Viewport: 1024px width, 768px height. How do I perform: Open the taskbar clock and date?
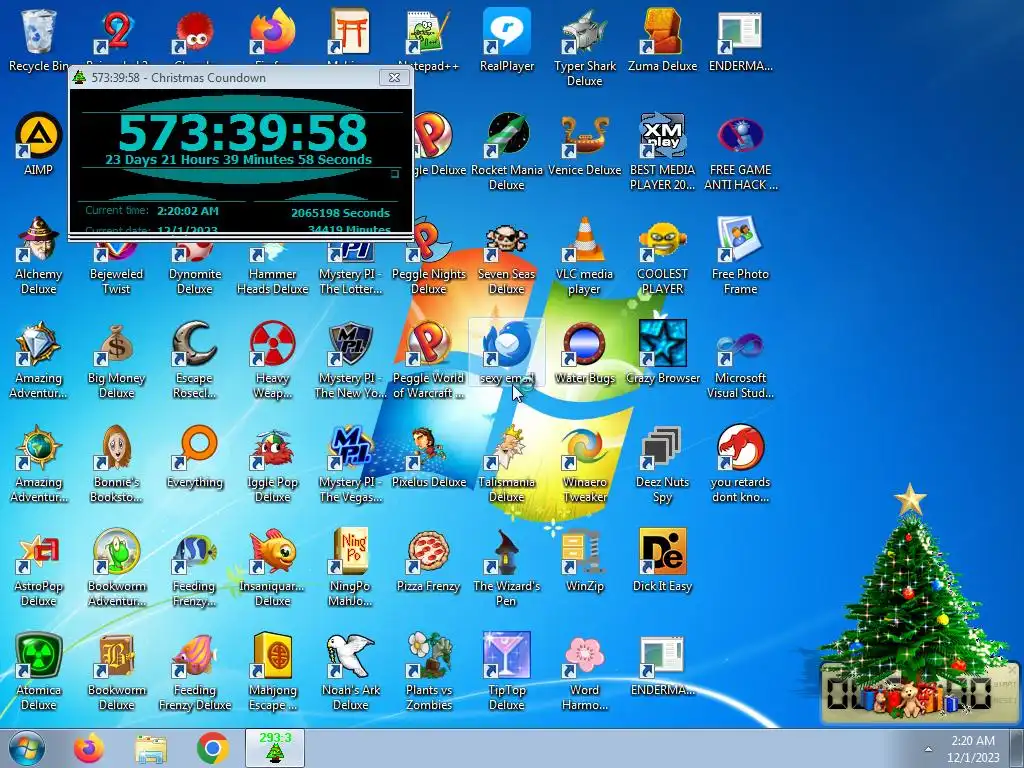[973, 749]
